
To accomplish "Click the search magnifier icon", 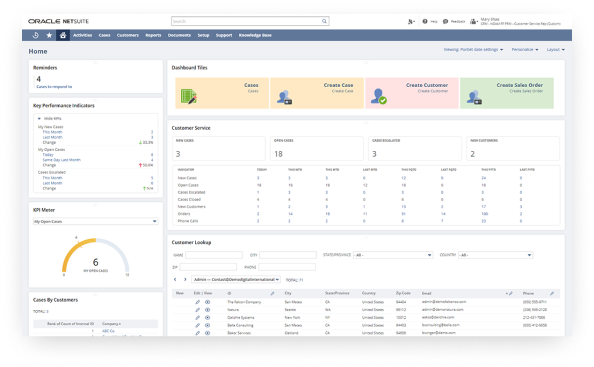I will pyautogui.click(x=324, y=21).
